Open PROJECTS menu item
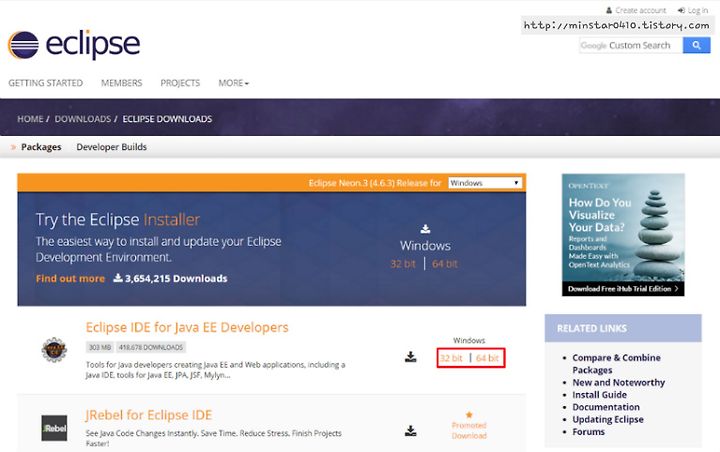The width and height of the screenshot is (720, 452). [x=180, y=83]
